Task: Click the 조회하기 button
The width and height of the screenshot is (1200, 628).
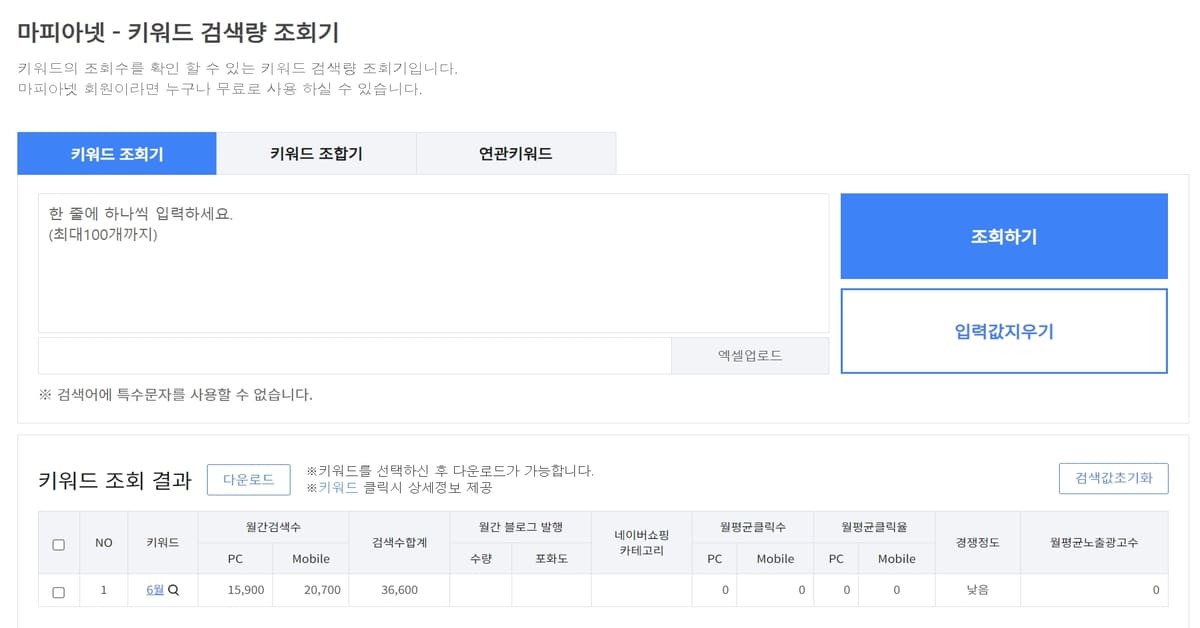Action: tap(1003, 236)
